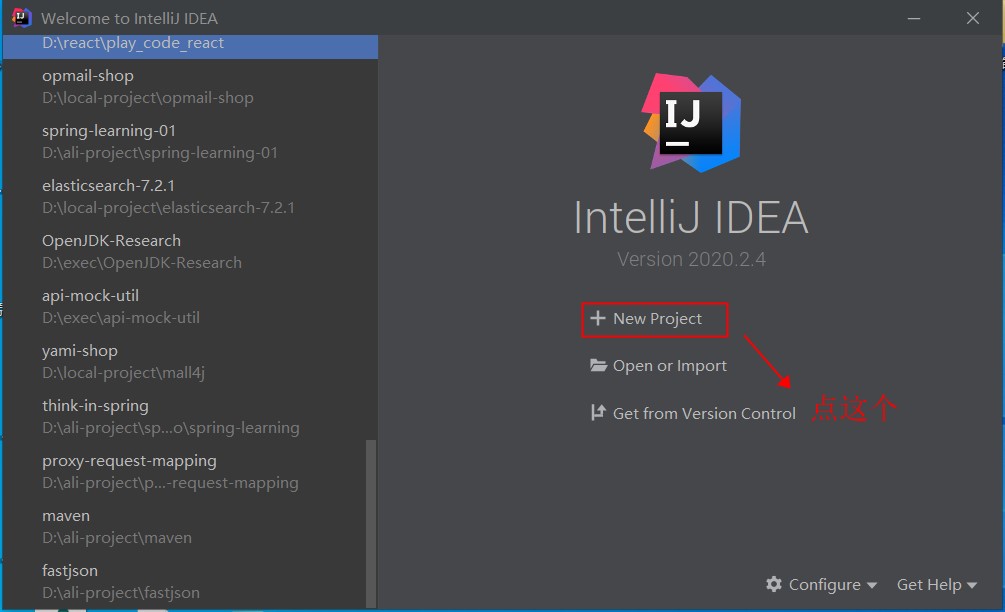Create a New Project

(657, 318)
